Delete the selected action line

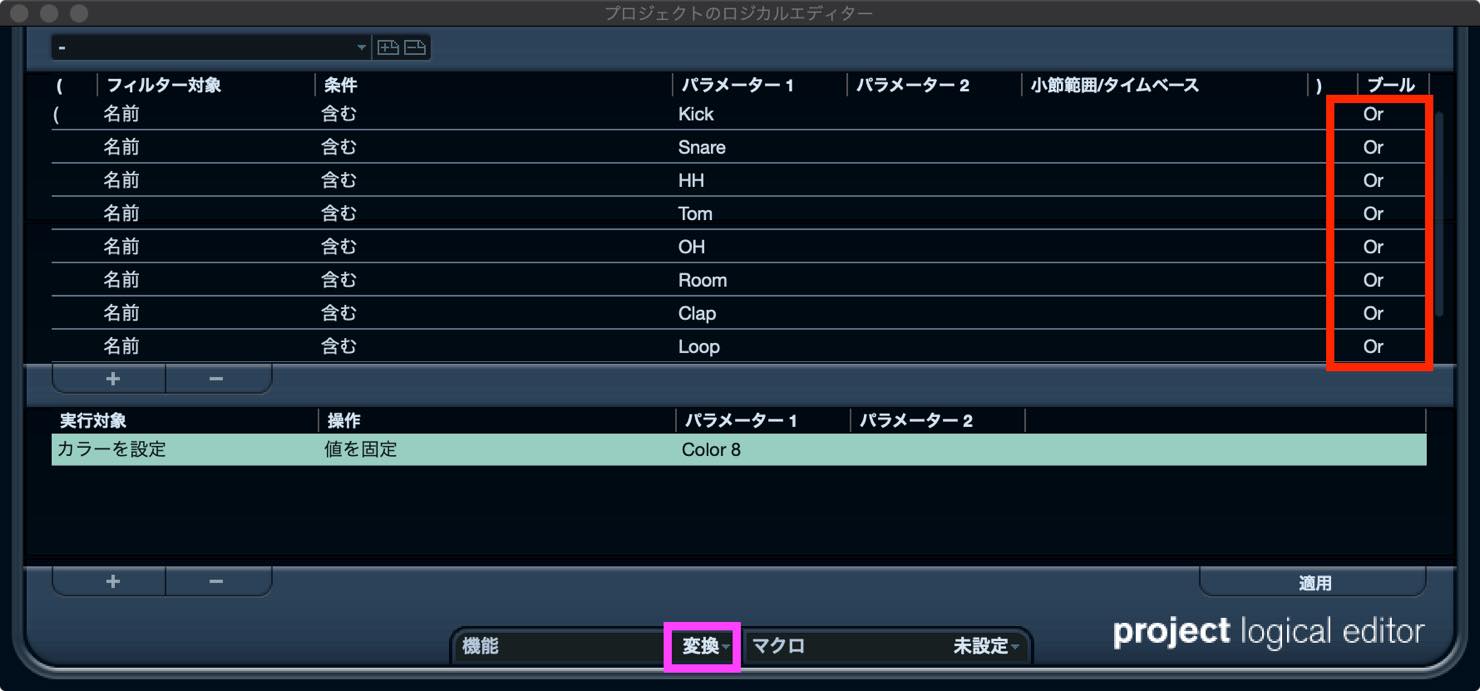[x=216, y=582]
